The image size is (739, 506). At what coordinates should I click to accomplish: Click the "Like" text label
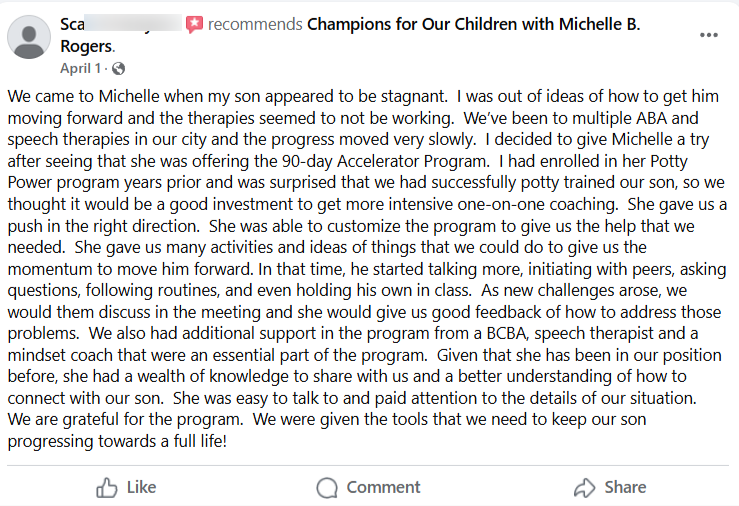point(141,487)
